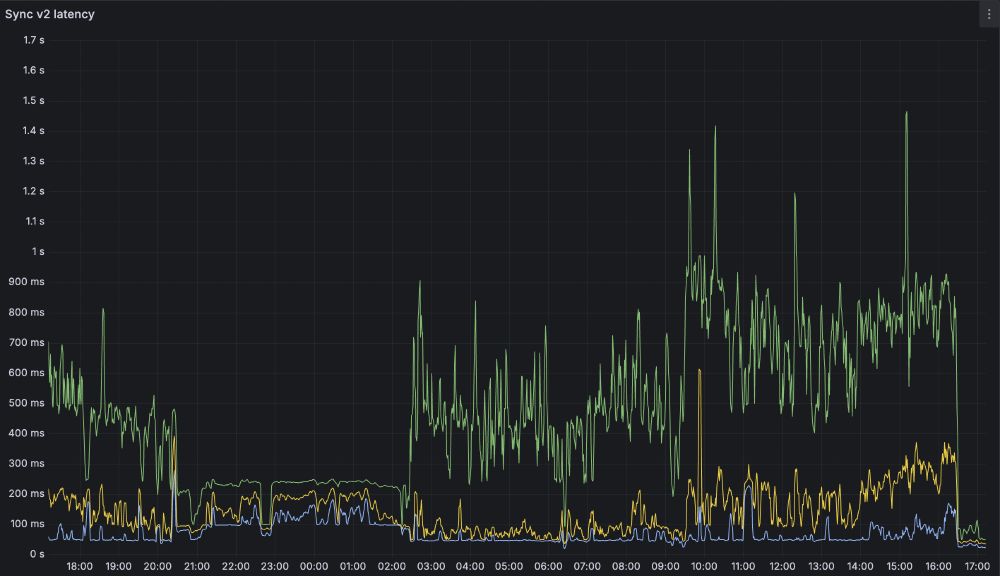Image resolution: width=1000 pixels, height=576 pixels.
Task: Click the 09:00 x-axis time label
Action: (x=665, y=566)
